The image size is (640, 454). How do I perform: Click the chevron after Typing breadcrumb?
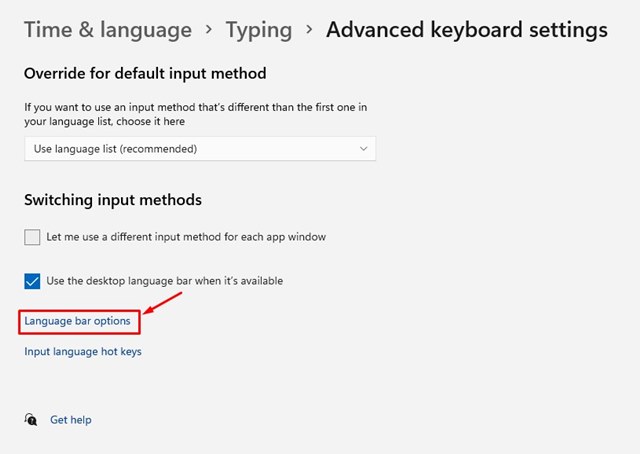(309, 29)
